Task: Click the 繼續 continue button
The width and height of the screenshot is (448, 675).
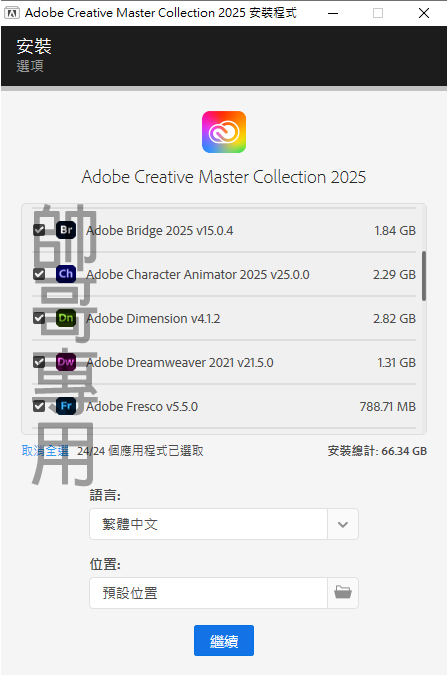Action: (x=224, y=641)
